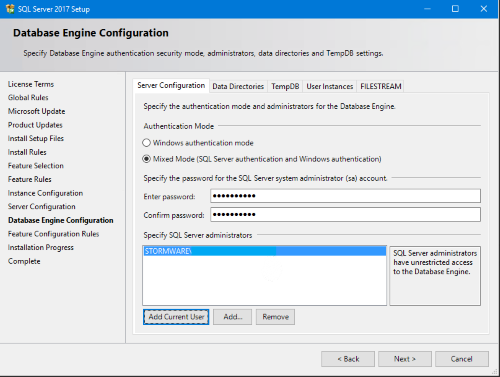Select Mixed Mode authentication radio button
Screen dimensions: 500x377
pos(146,159)
